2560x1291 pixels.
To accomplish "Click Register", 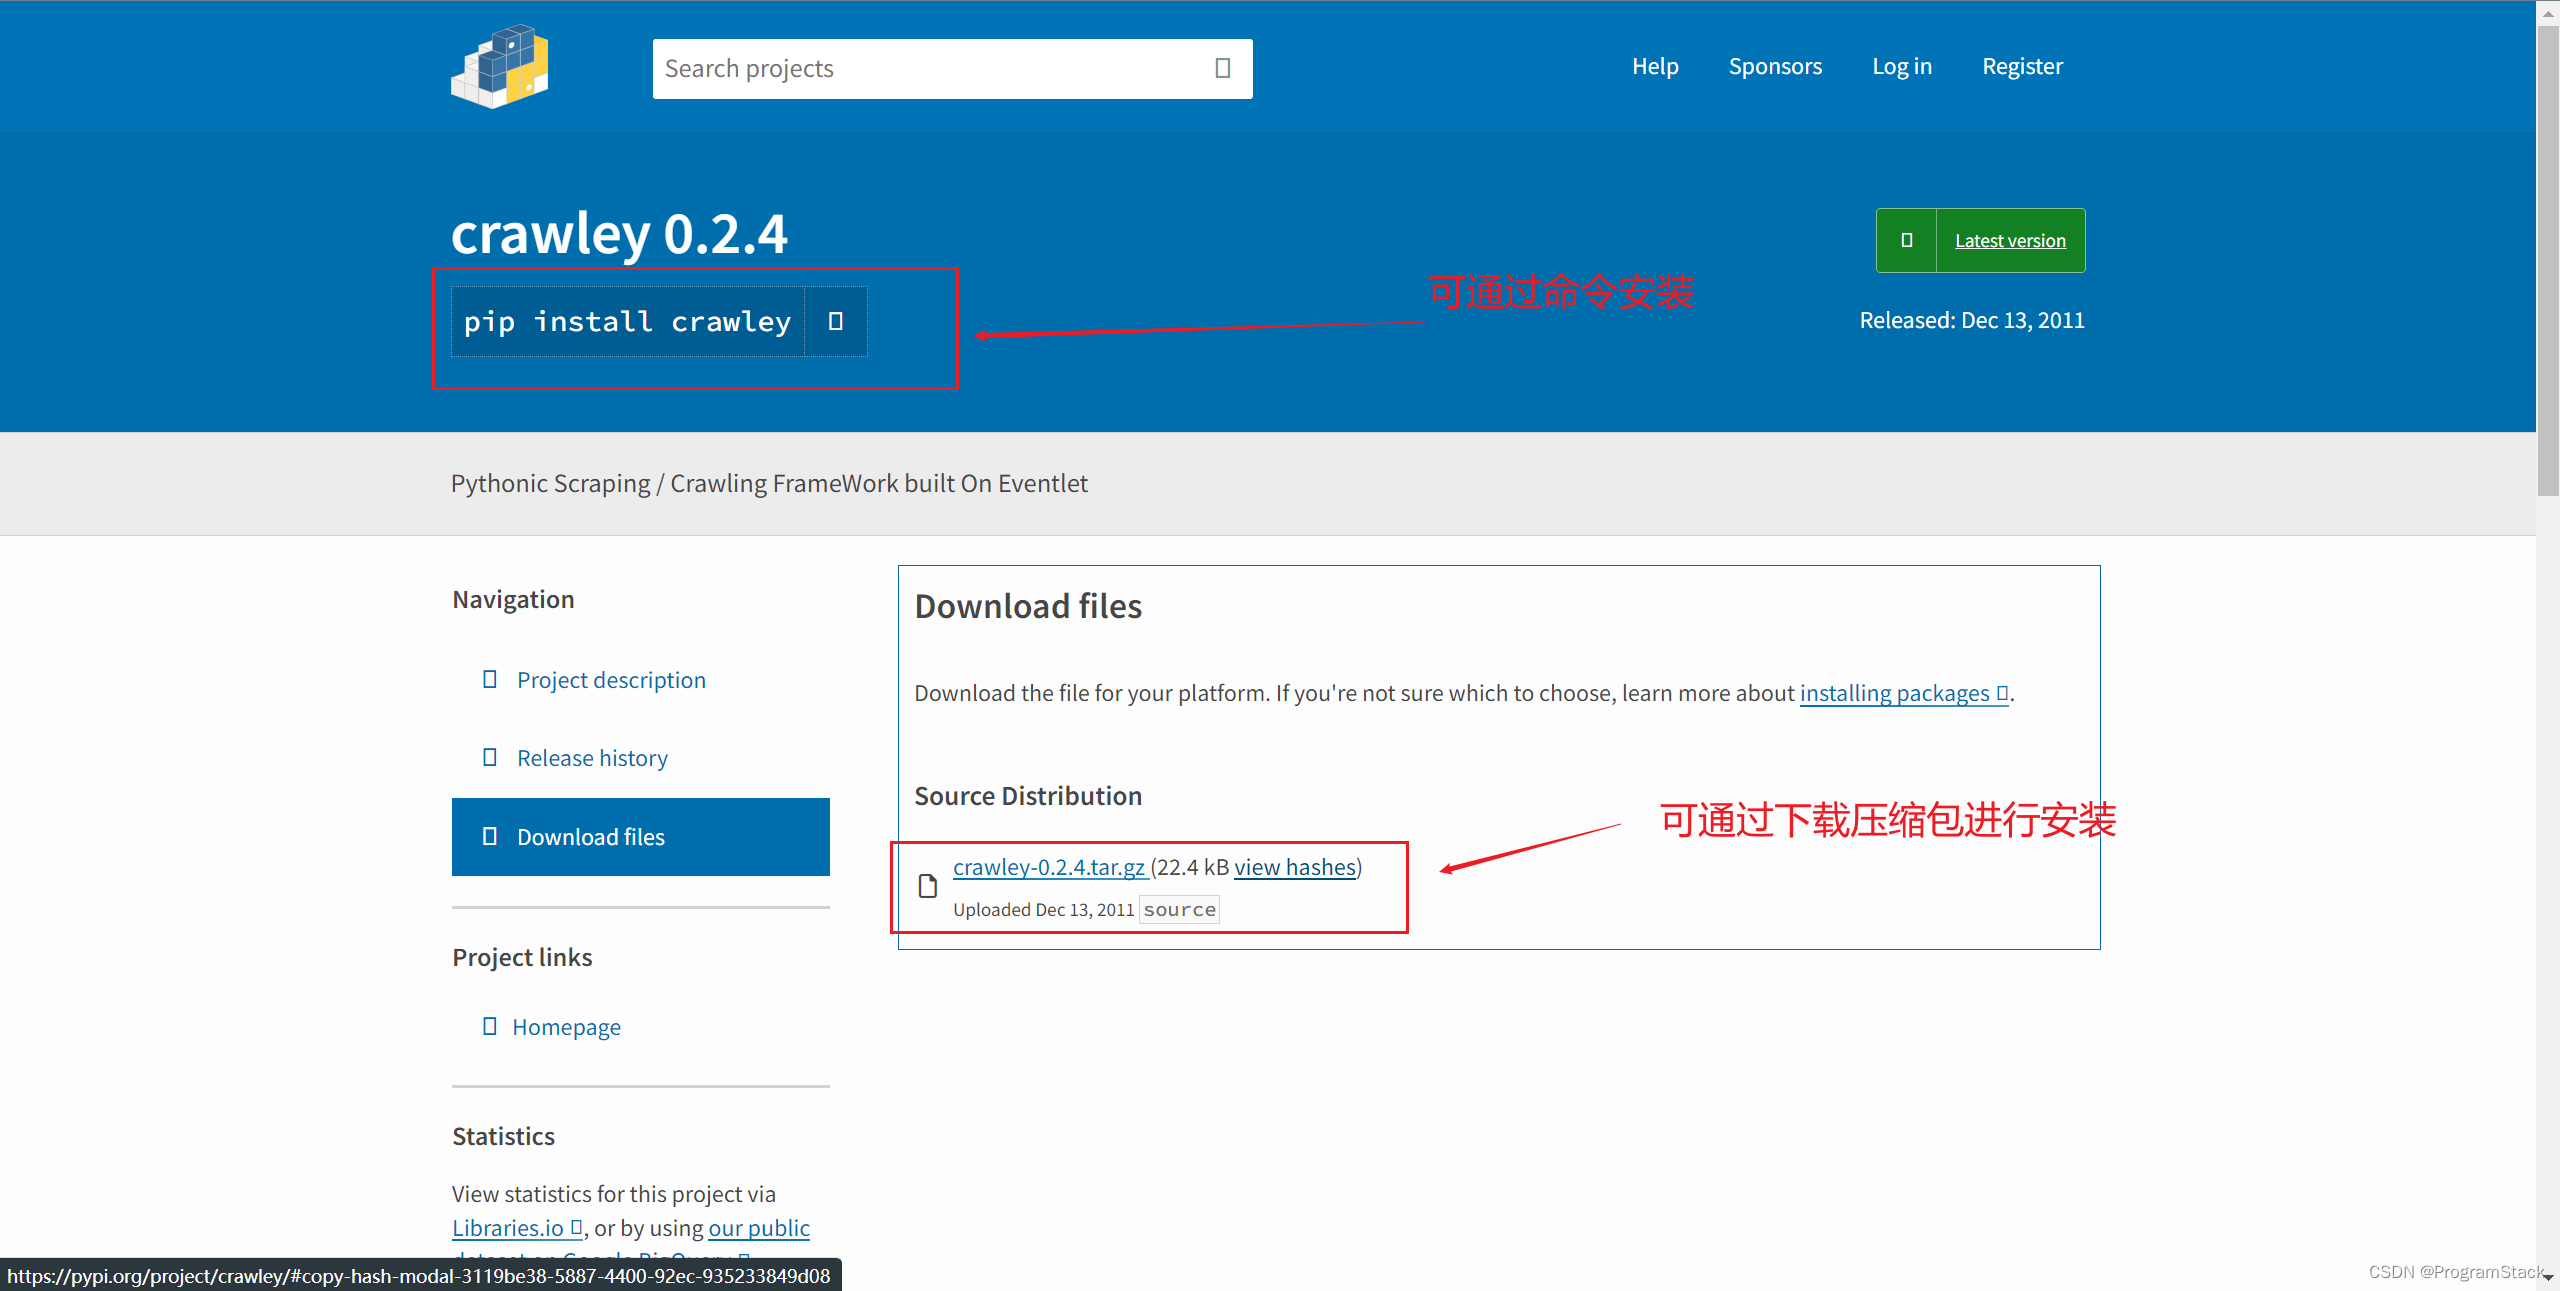I will point(2022,66).
